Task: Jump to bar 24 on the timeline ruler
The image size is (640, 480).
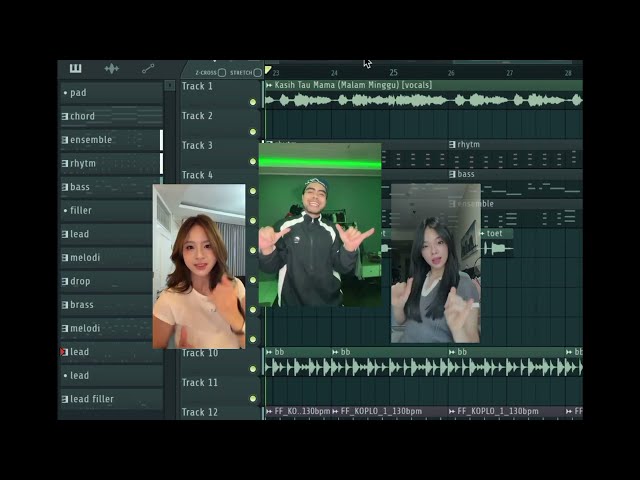Action: tap(334, 73)
